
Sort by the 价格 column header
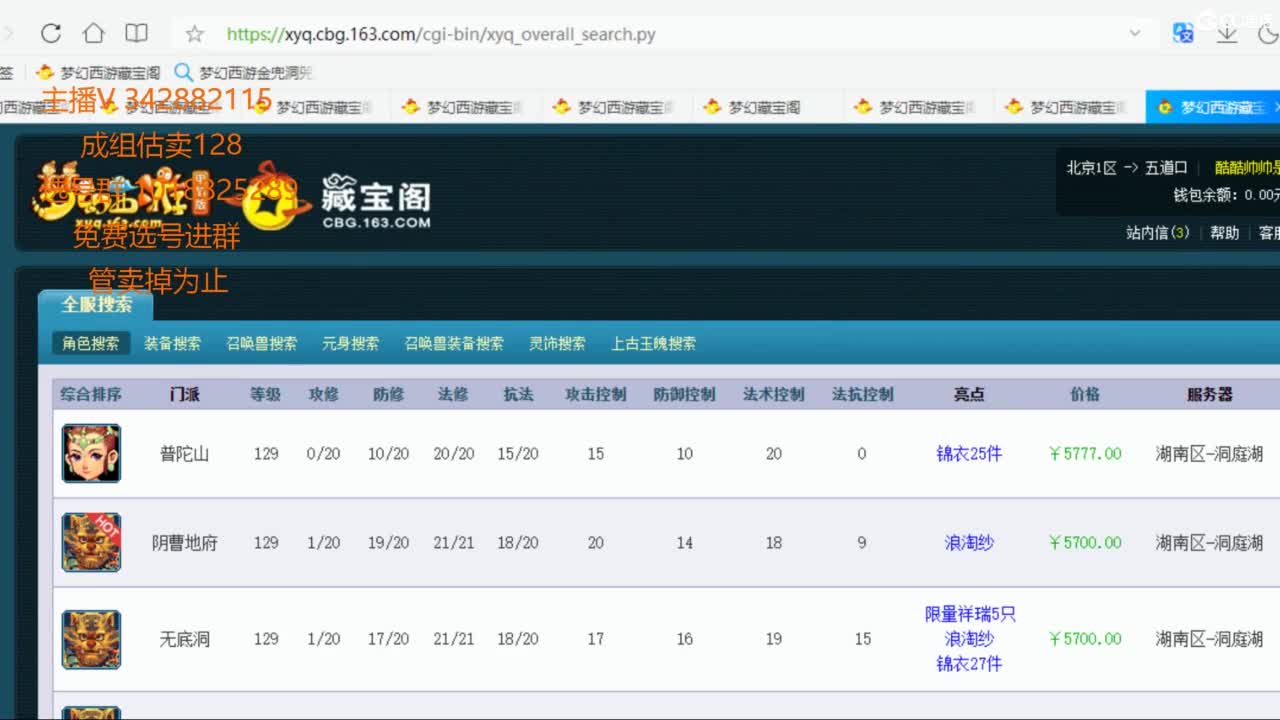[1085, 394]
